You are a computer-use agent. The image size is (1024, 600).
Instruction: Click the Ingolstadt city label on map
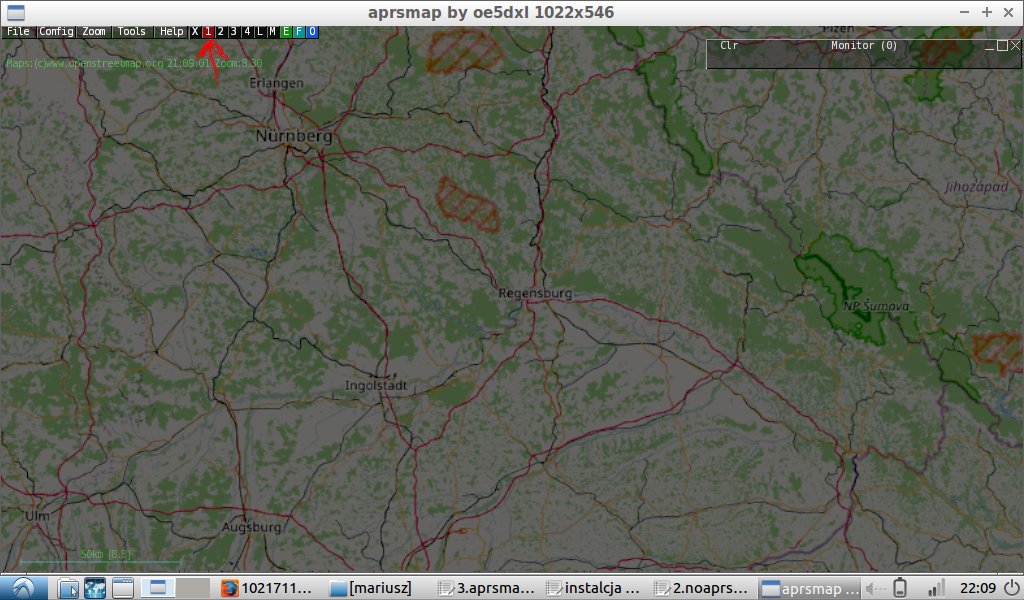pos(376,385)
